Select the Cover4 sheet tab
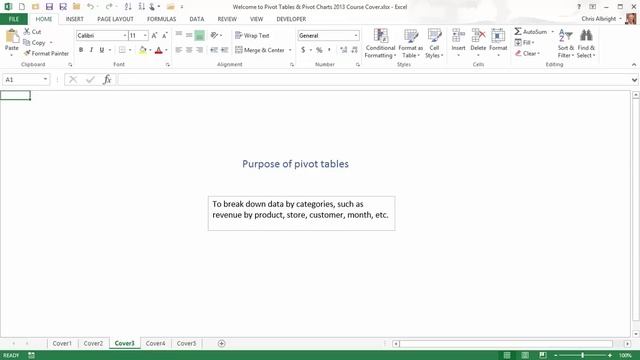Viewport: 640px width, 360px height. pyautogui.click(x=156, y=344)
